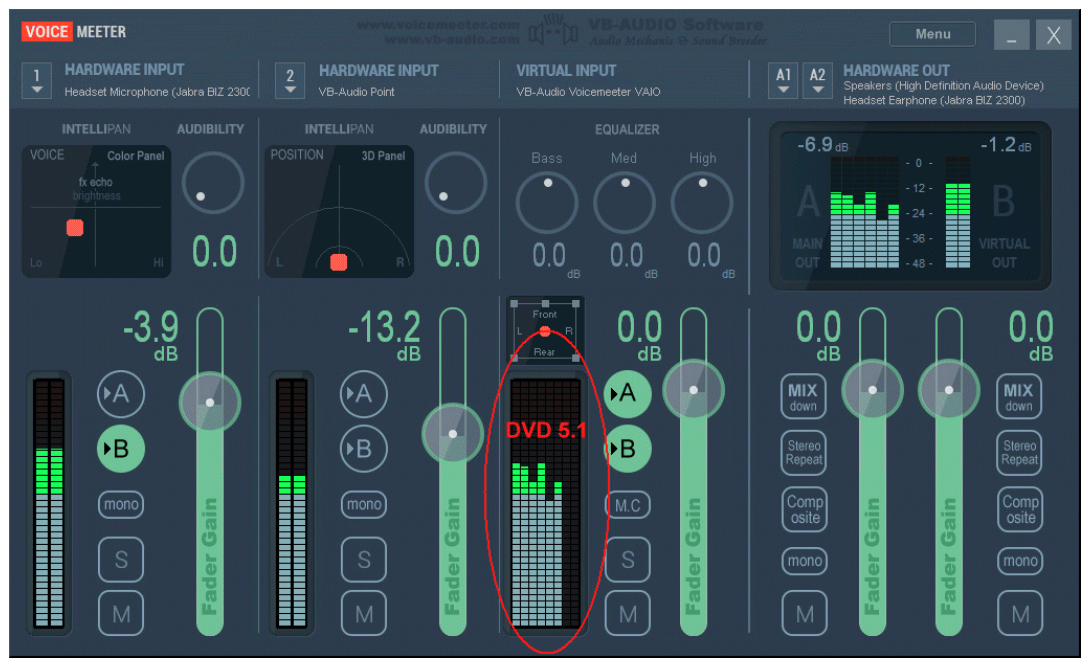Select Stereo Repeat mode on bus B
The image size is (1088, 666).
coord(1019,453)
